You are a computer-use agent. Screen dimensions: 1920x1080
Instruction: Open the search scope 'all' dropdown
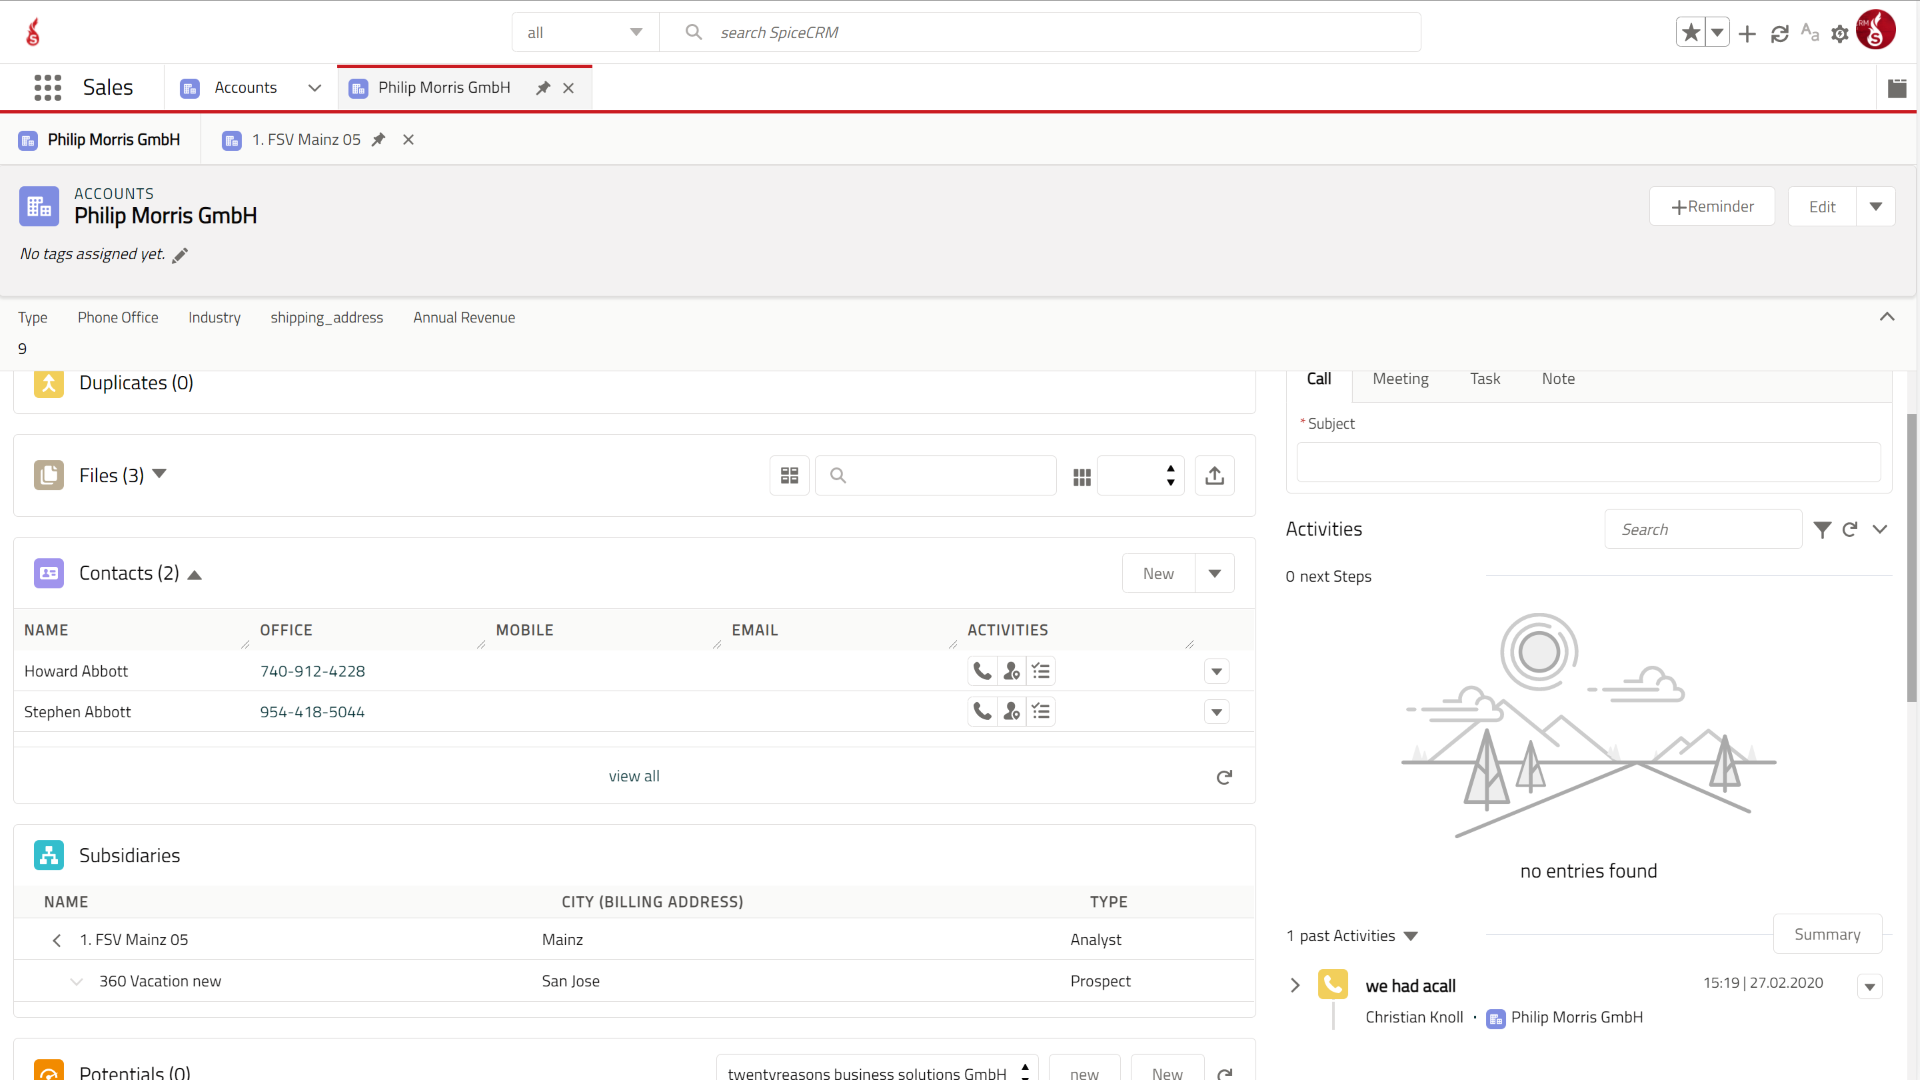(586, 32)
